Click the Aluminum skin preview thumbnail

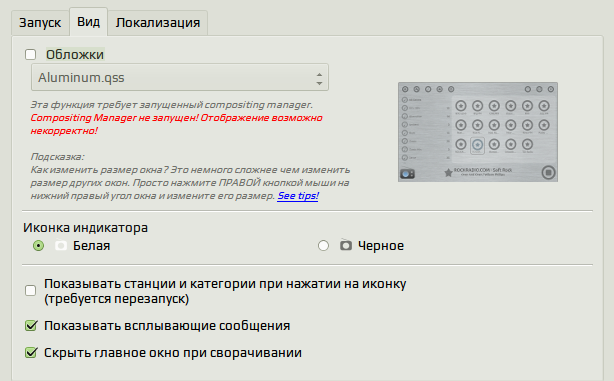(478, 132)
